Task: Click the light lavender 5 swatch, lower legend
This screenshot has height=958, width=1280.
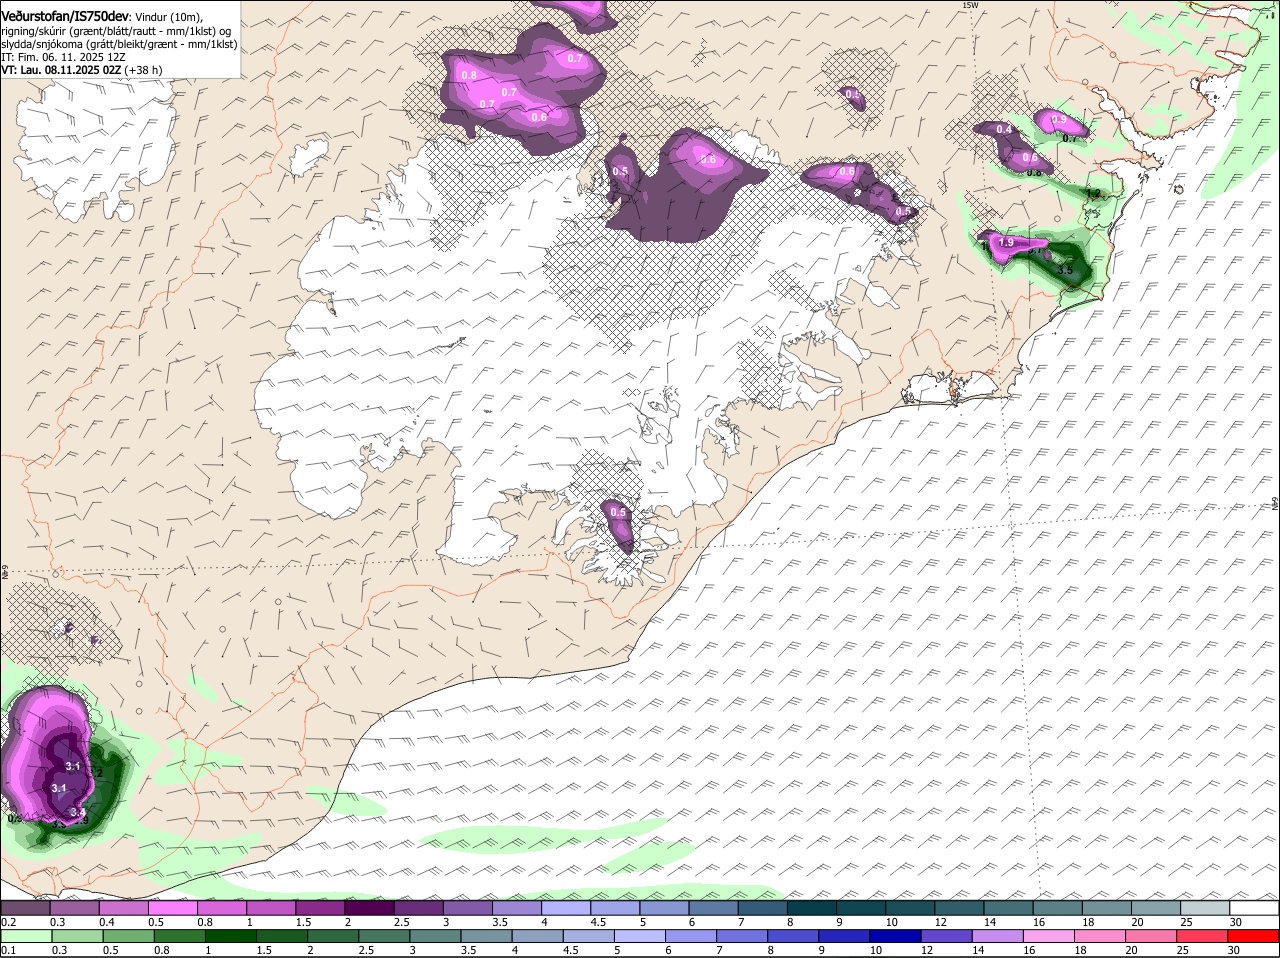Action: [640, 936]
